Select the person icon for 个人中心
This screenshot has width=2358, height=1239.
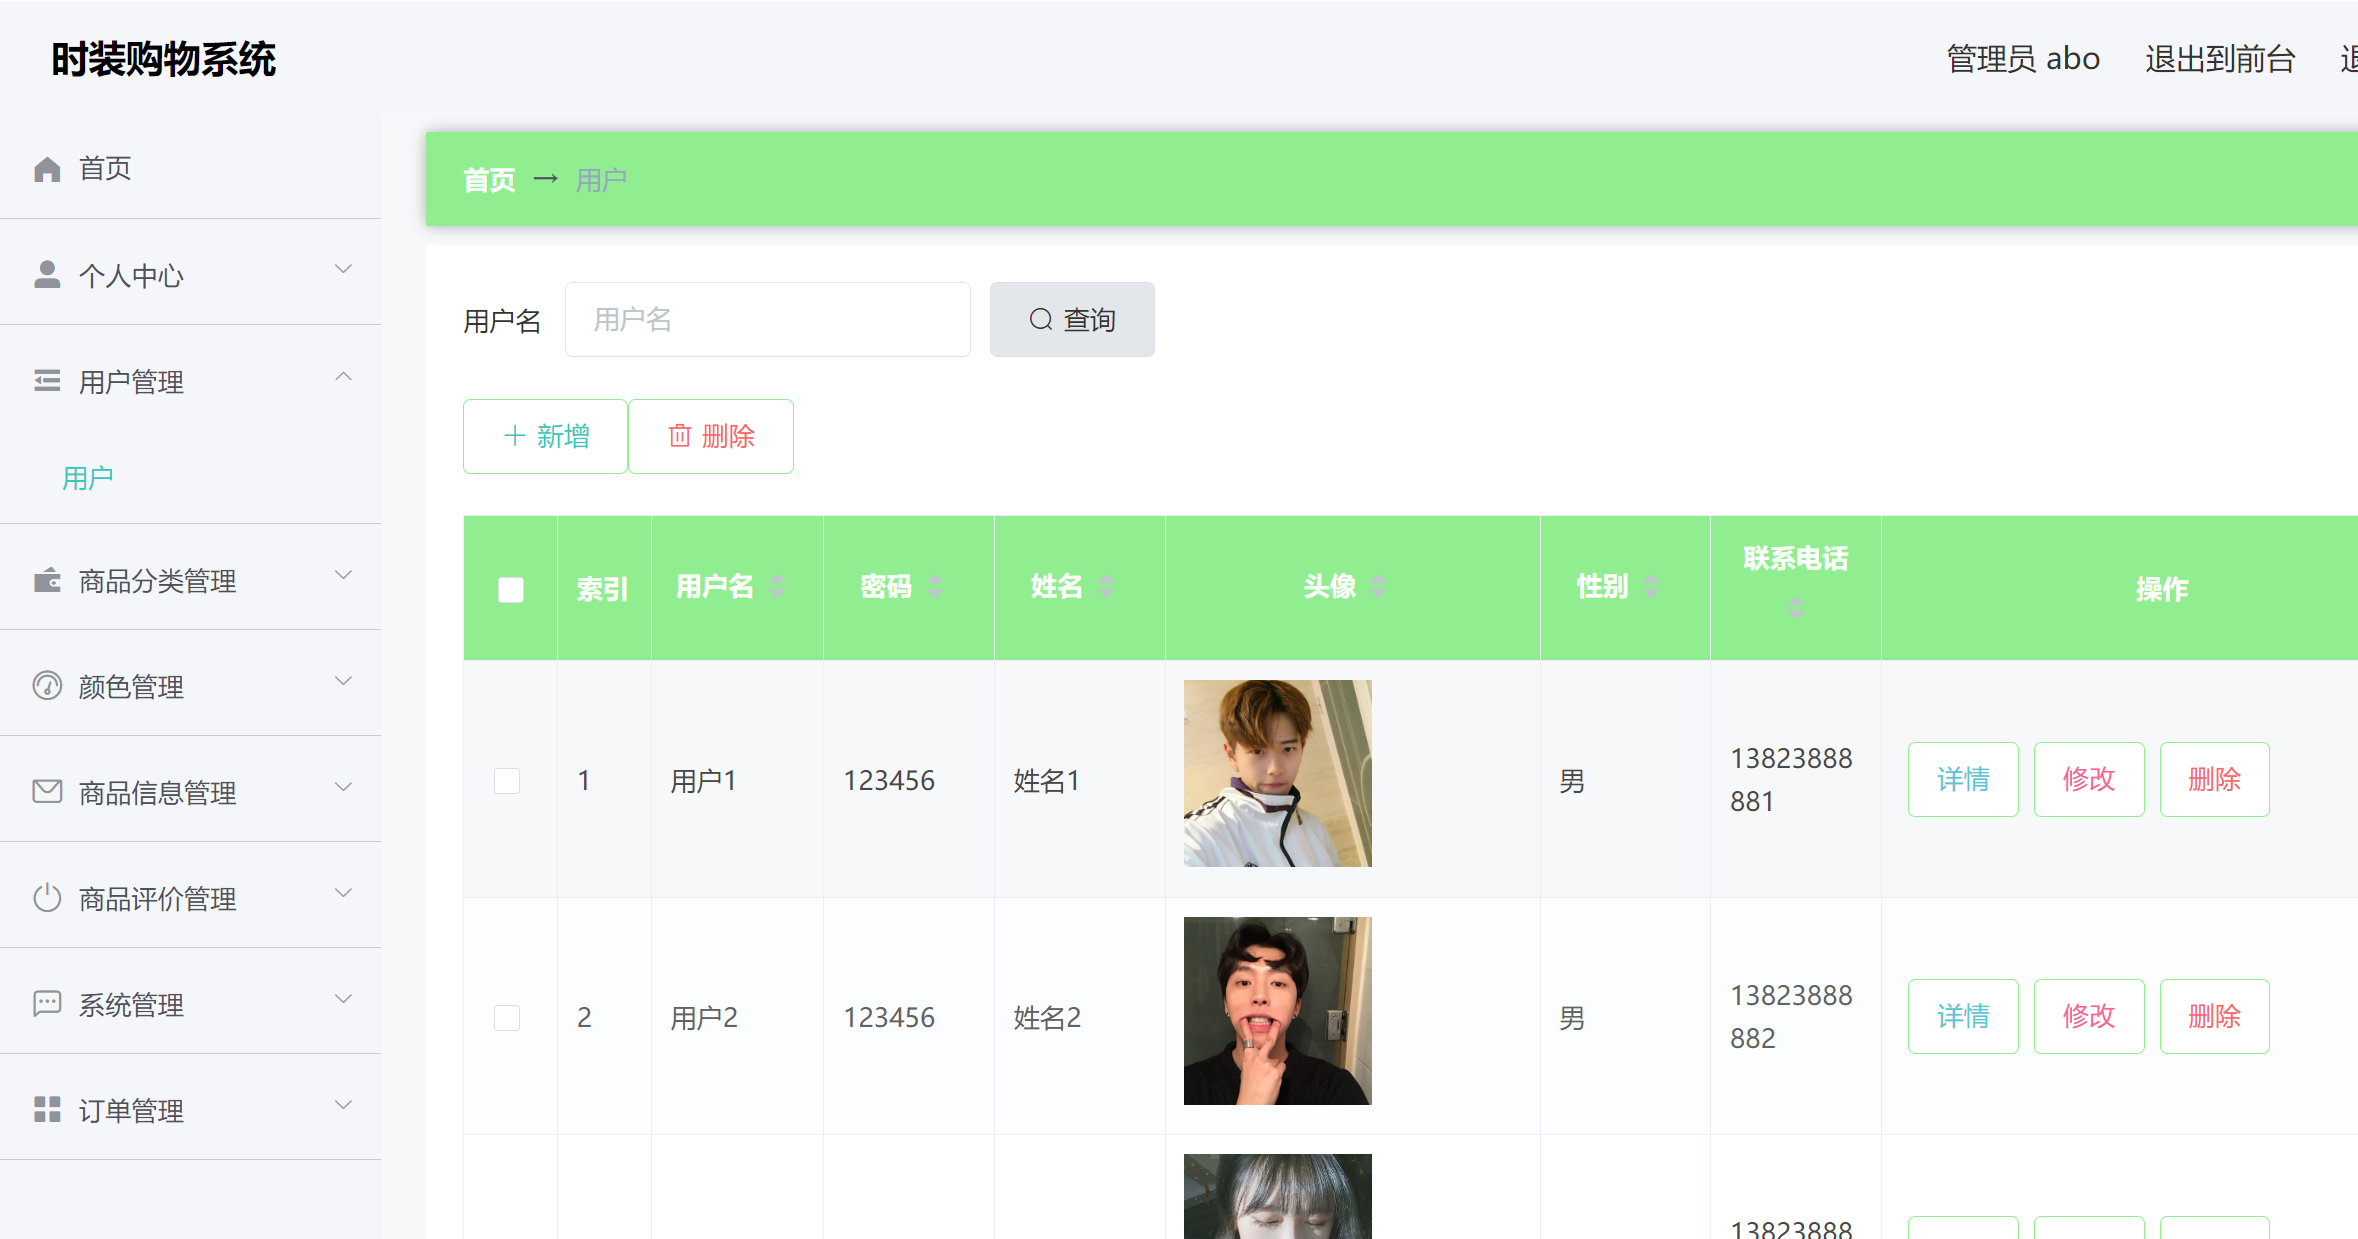pos(47,273)
